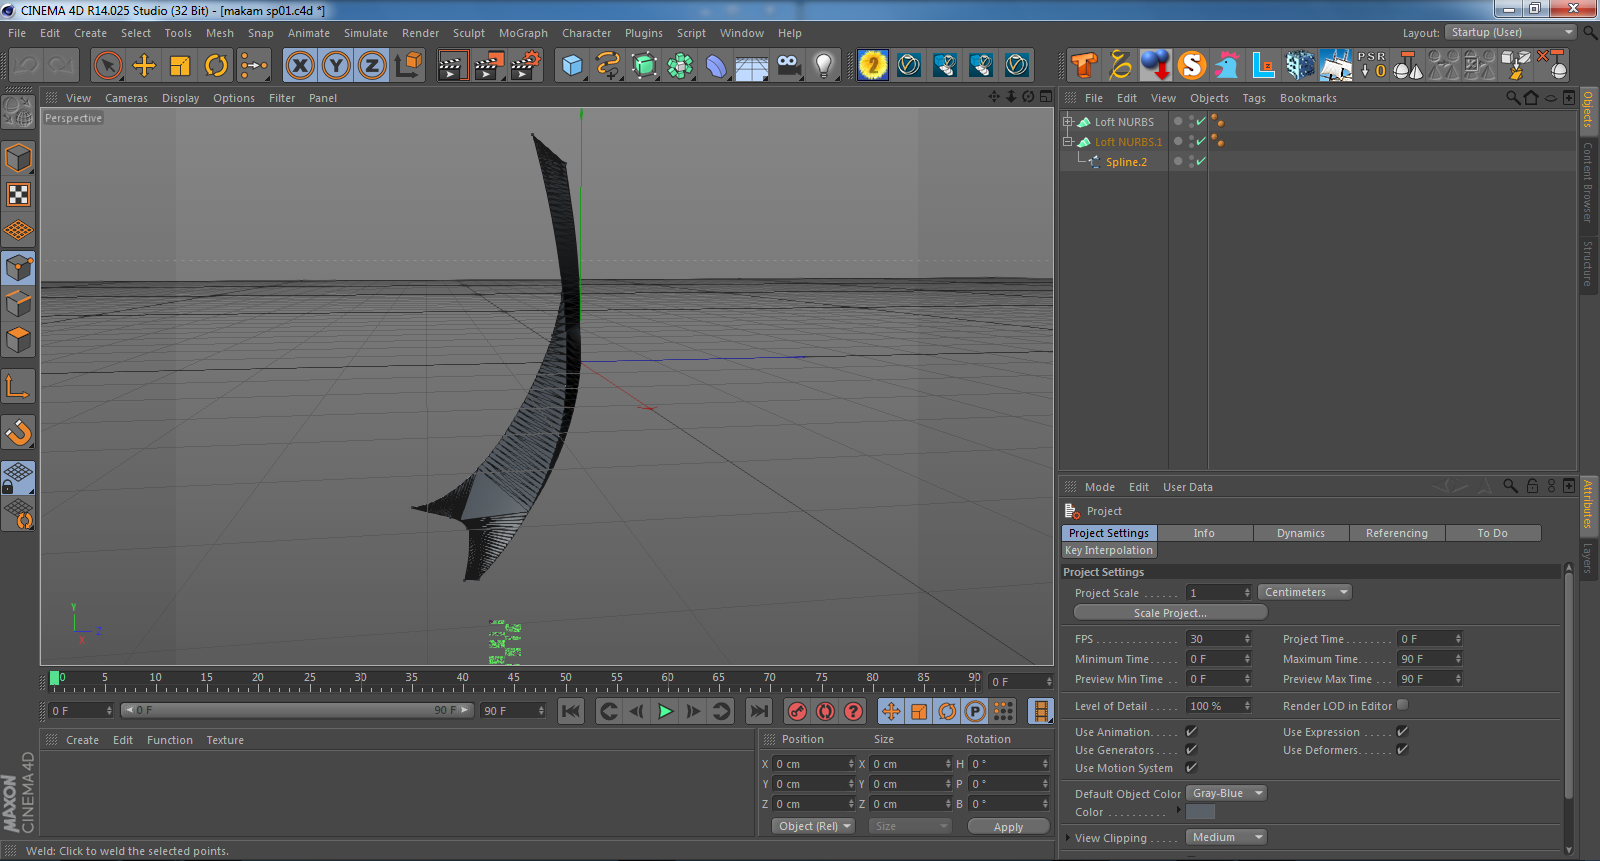Add a light object

[823, 66]
